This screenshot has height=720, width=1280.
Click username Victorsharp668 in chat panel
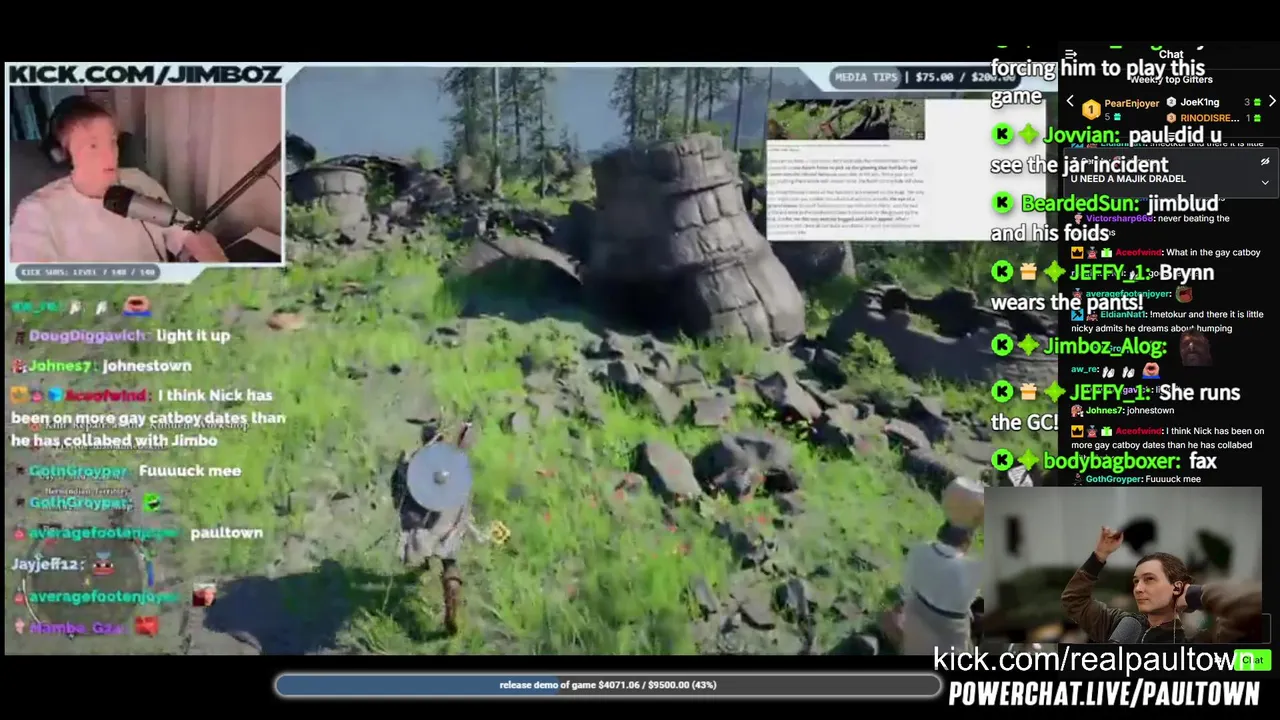coord(1120,218)
